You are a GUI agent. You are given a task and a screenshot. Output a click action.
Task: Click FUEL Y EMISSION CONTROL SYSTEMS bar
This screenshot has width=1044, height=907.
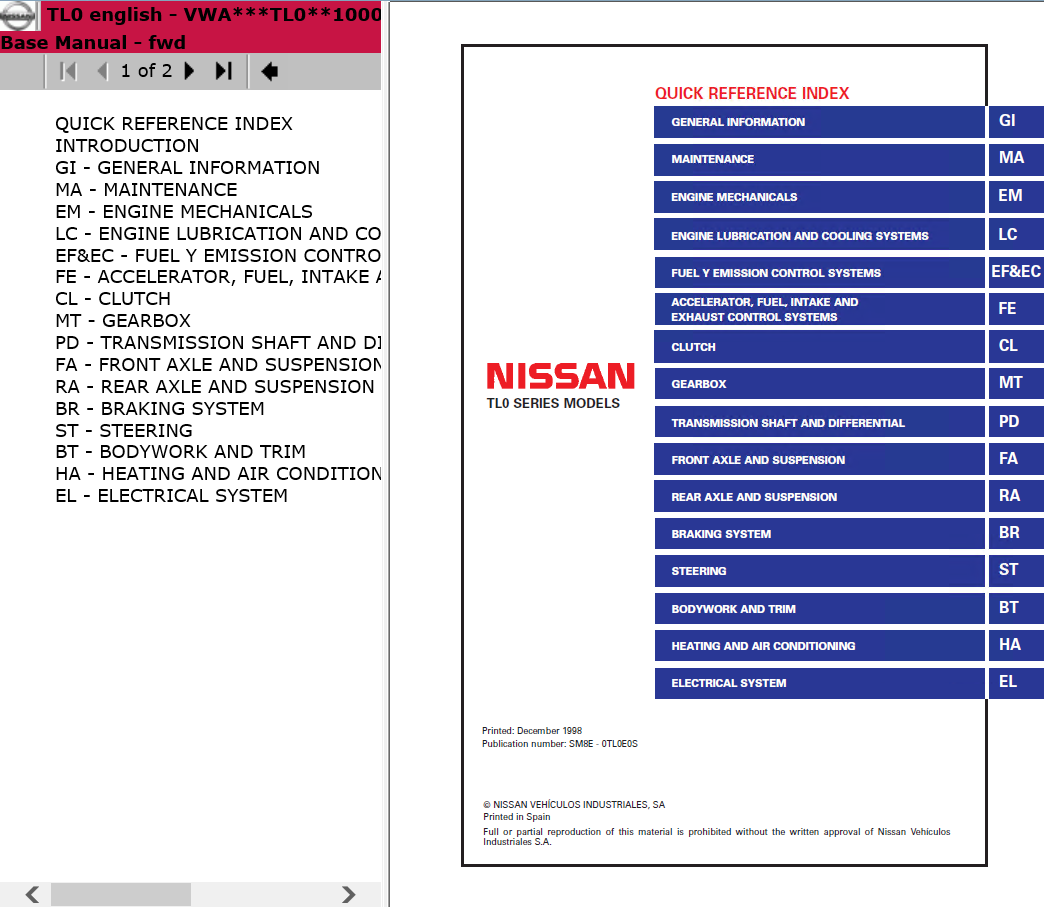(x=819, y=273)
